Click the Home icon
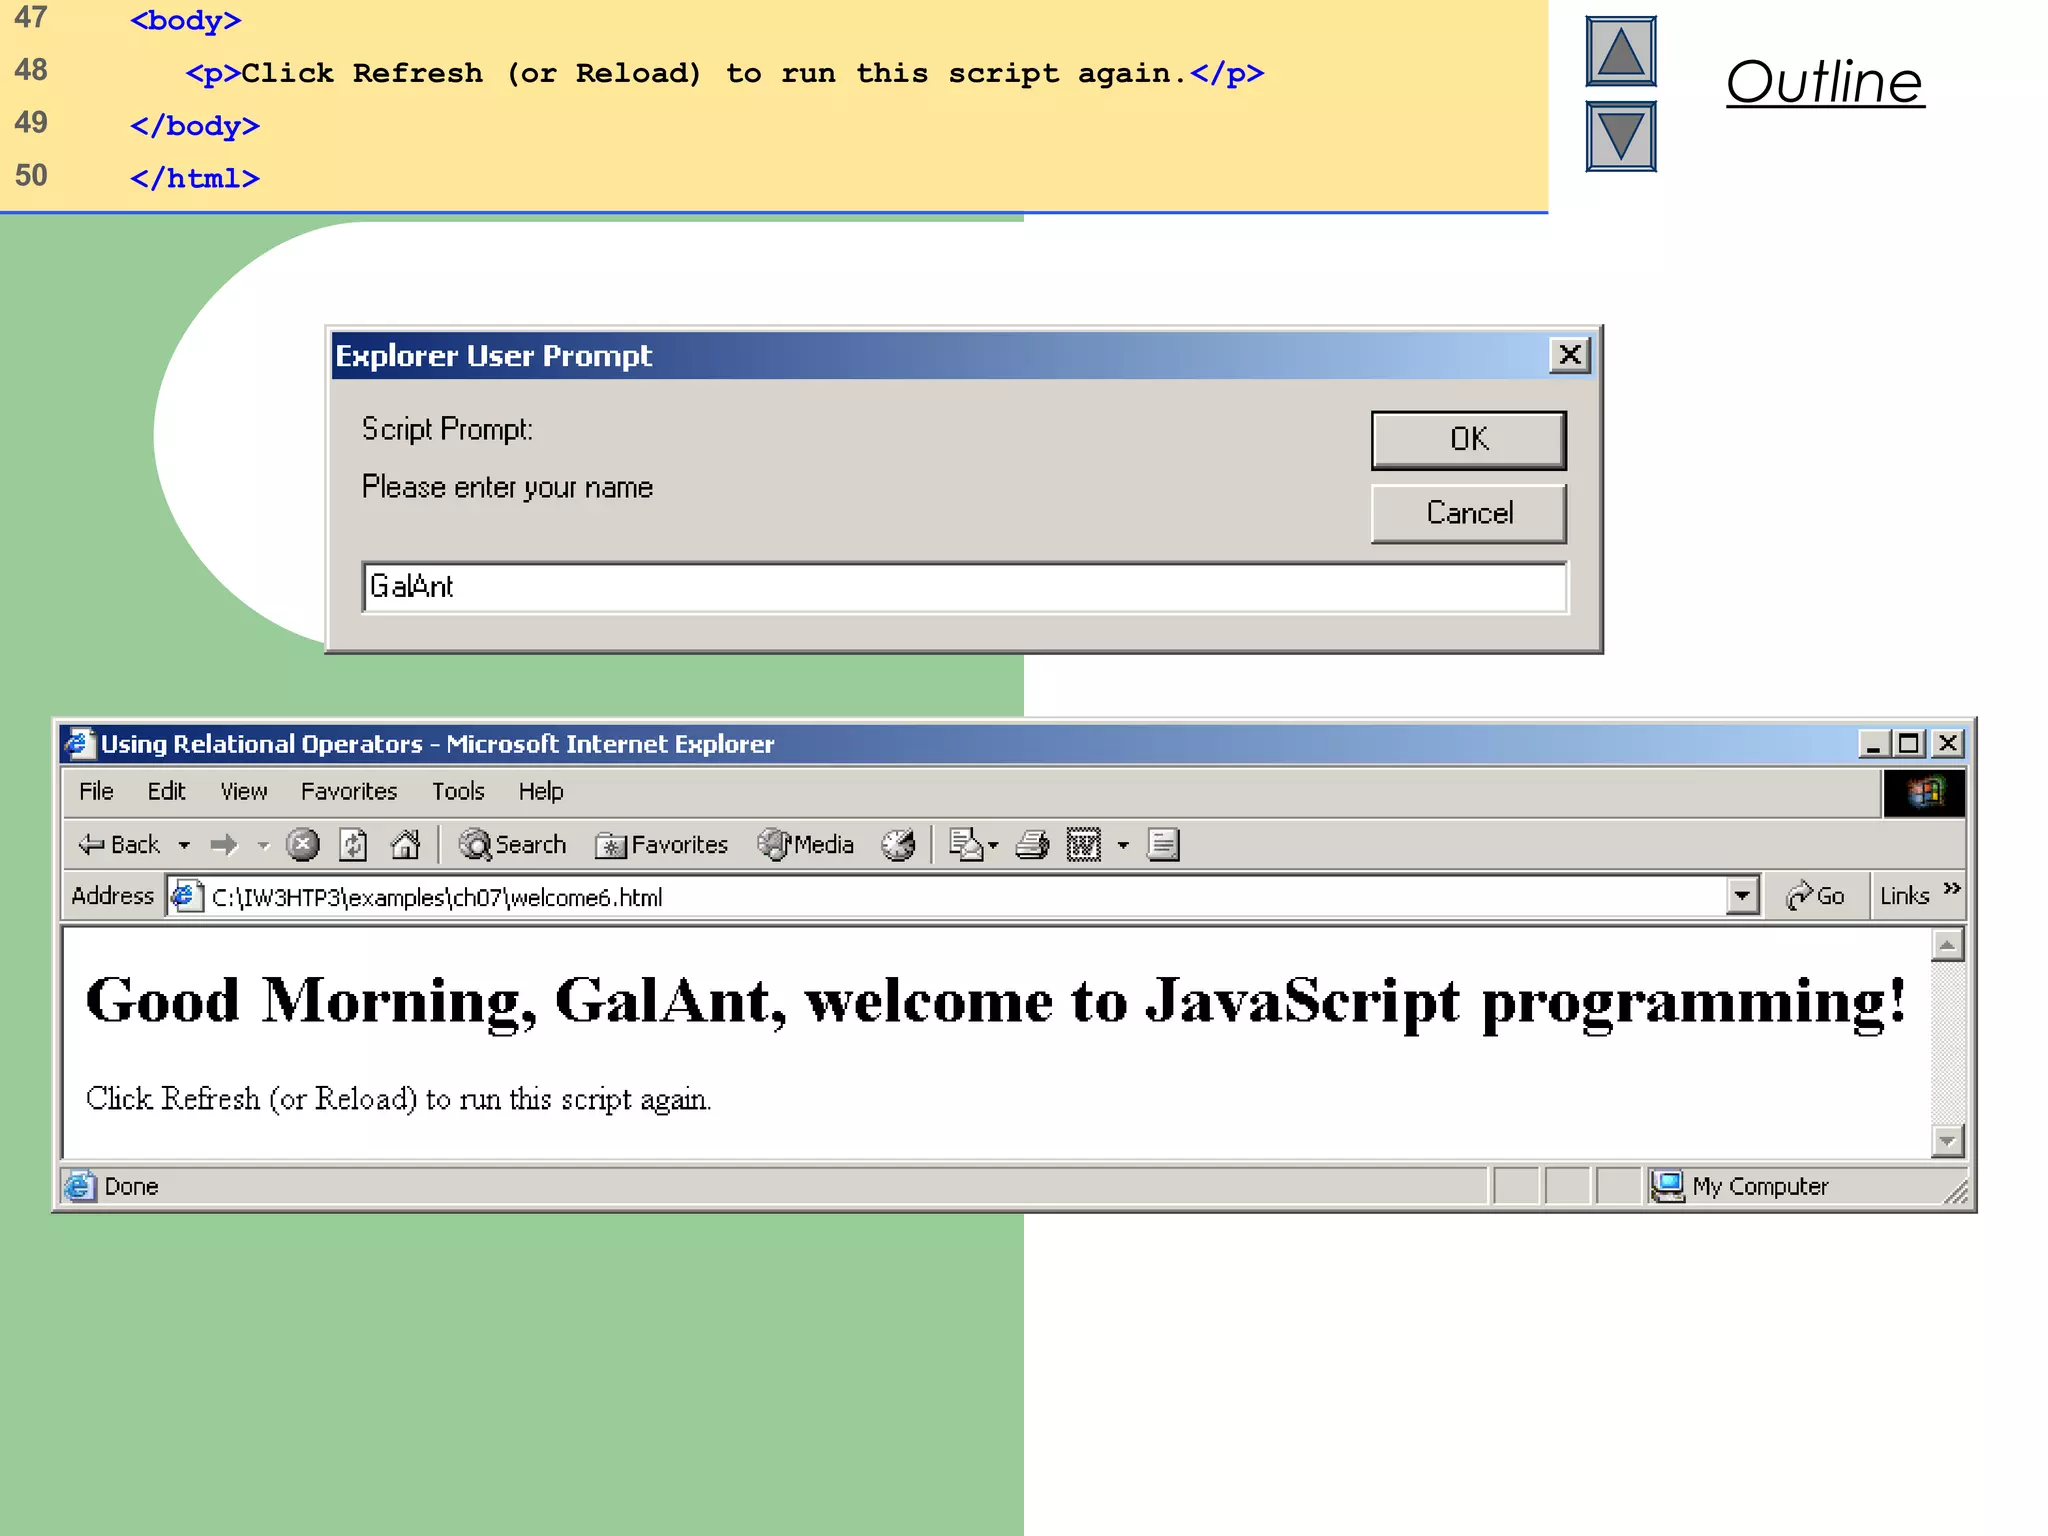2048x1536 pixels. (x=405, y=845)
